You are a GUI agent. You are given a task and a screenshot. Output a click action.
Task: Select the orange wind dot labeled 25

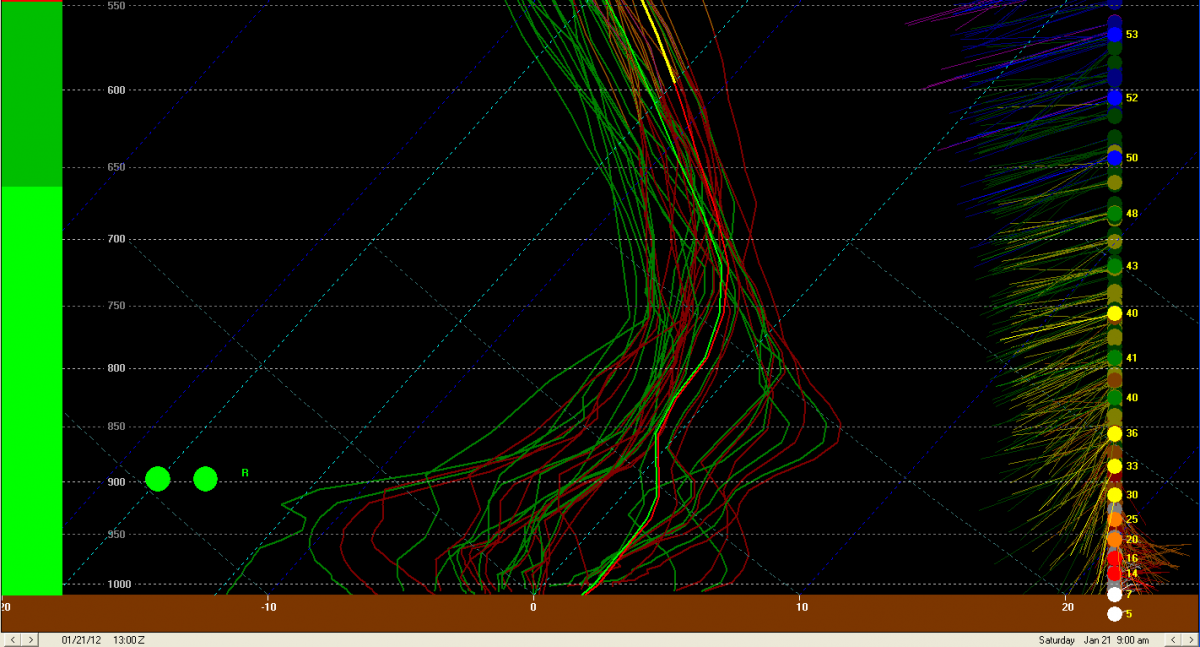pos(1114,519)
